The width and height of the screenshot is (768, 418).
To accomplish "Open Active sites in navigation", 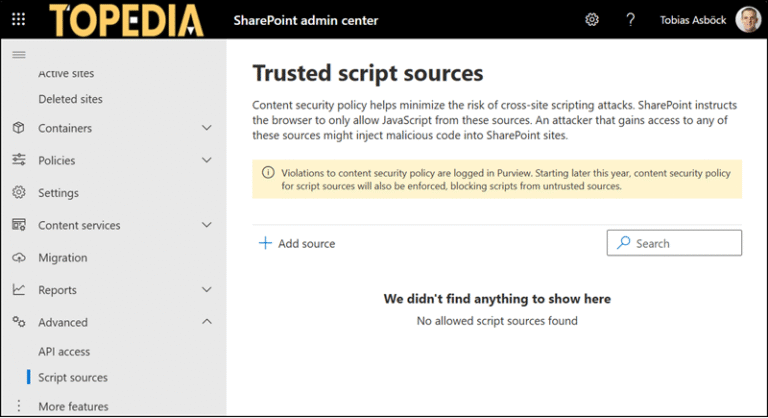I will [x=66, y=74].
